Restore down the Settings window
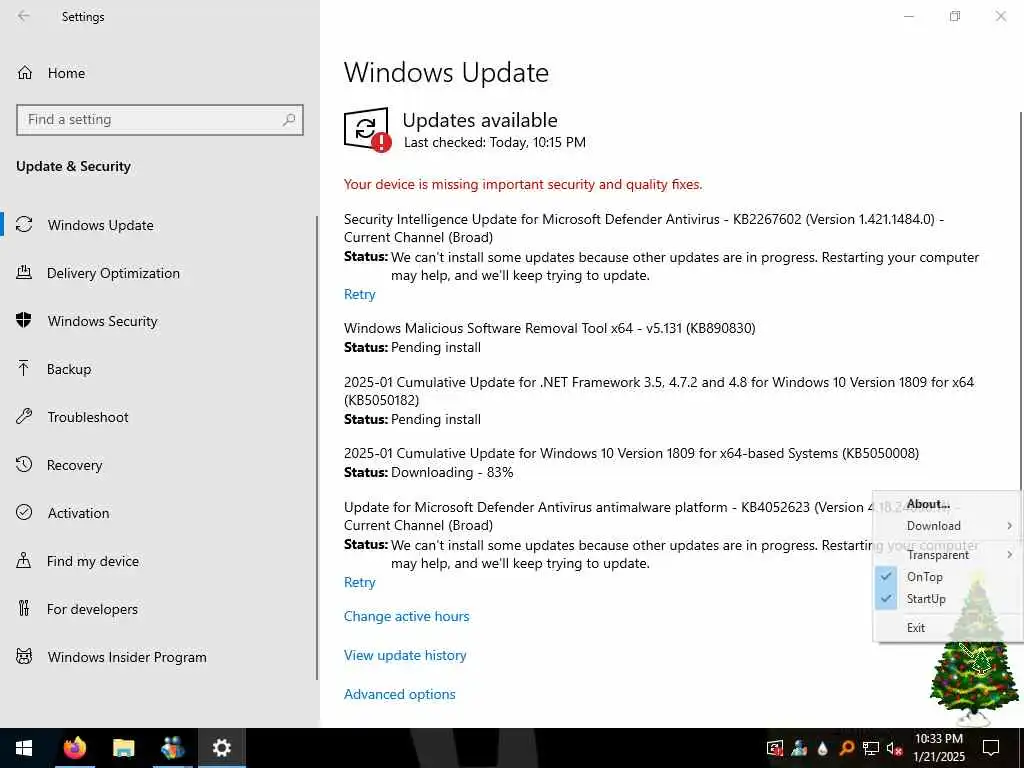Viewport: 1024px width, 768px height. tap(955, 16)
